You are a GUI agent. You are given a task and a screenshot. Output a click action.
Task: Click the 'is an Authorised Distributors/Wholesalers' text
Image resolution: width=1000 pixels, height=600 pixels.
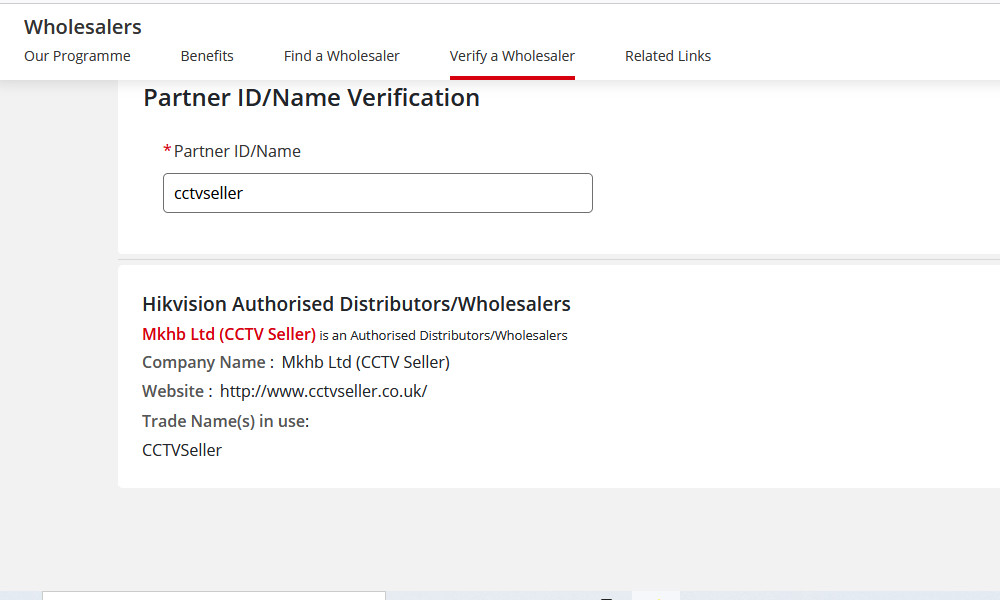coord(443,335)
